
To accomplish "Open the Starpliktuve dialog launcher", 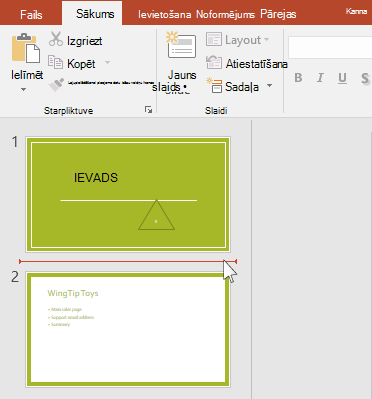I will click(x=149, y=110).
